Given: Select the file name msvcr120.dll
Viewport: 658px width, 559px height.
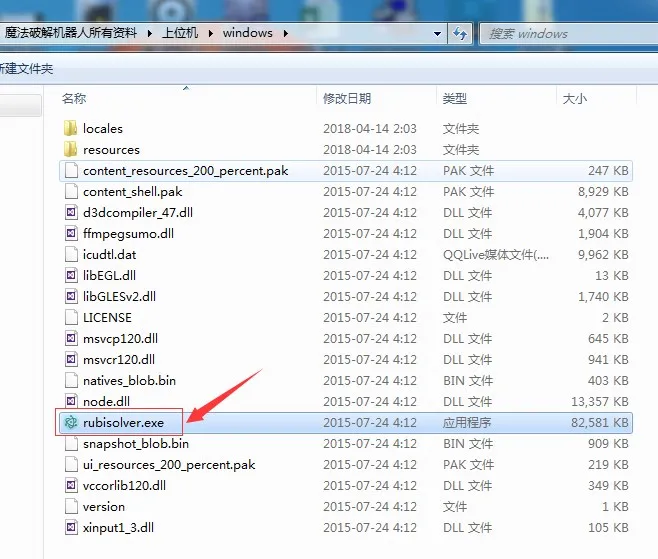Looking at the screenshot, I should click(119, 359).
